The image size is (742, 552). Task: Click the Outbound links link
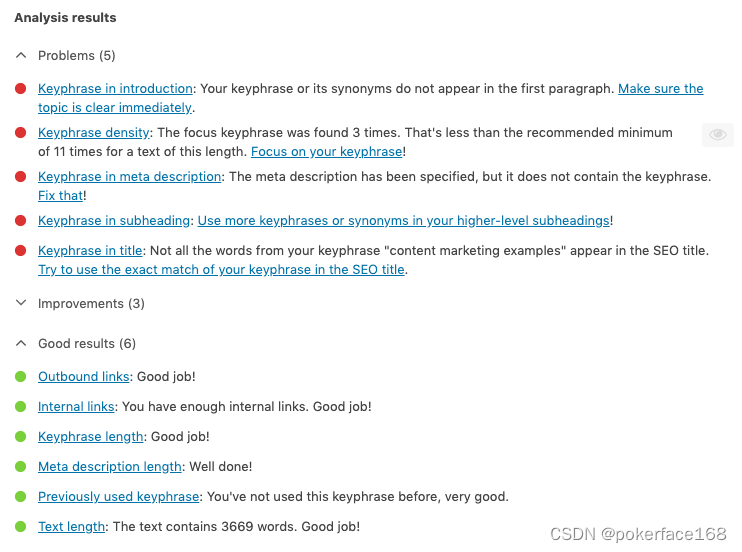(84, 376)
